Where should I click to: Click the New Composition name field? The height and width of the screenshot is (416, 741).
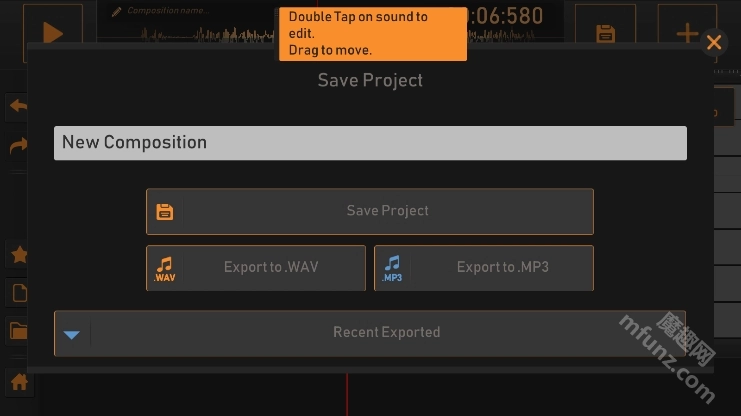point(370,143)
